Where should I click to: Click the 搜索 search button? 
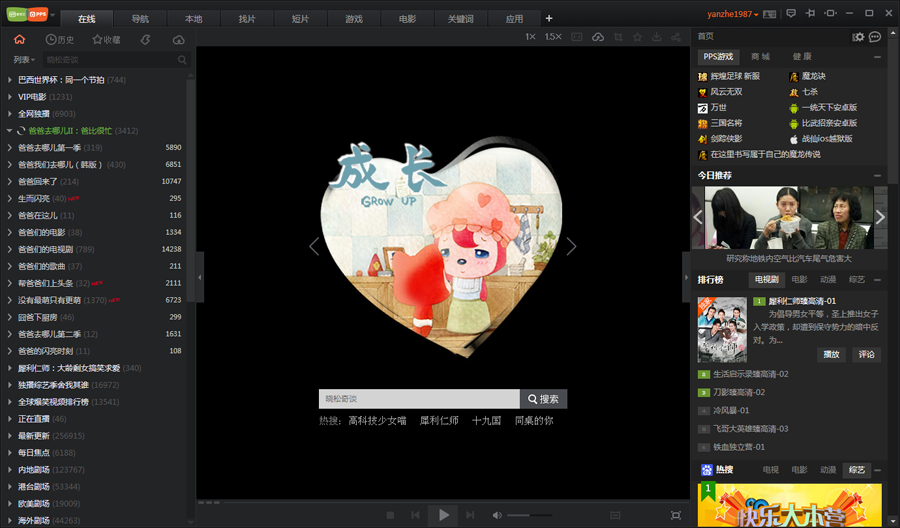[x=543, y=398]
